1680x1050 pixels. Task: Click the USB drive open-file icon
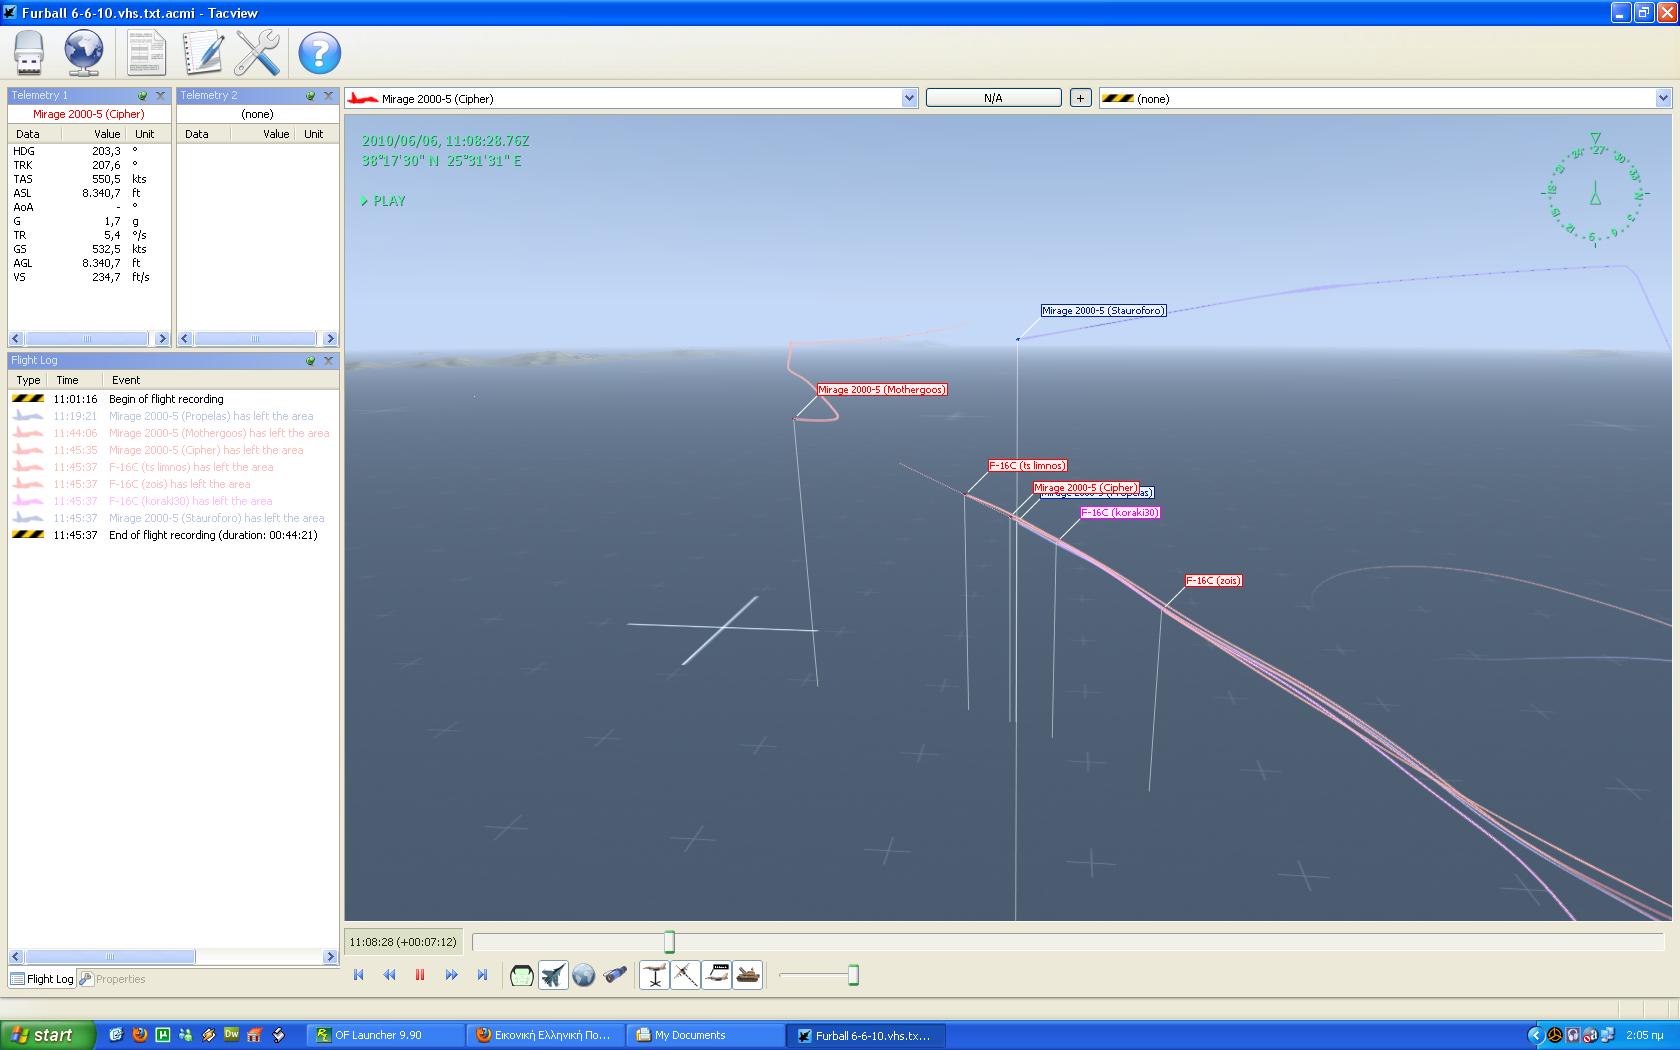(x=29, y=53)
